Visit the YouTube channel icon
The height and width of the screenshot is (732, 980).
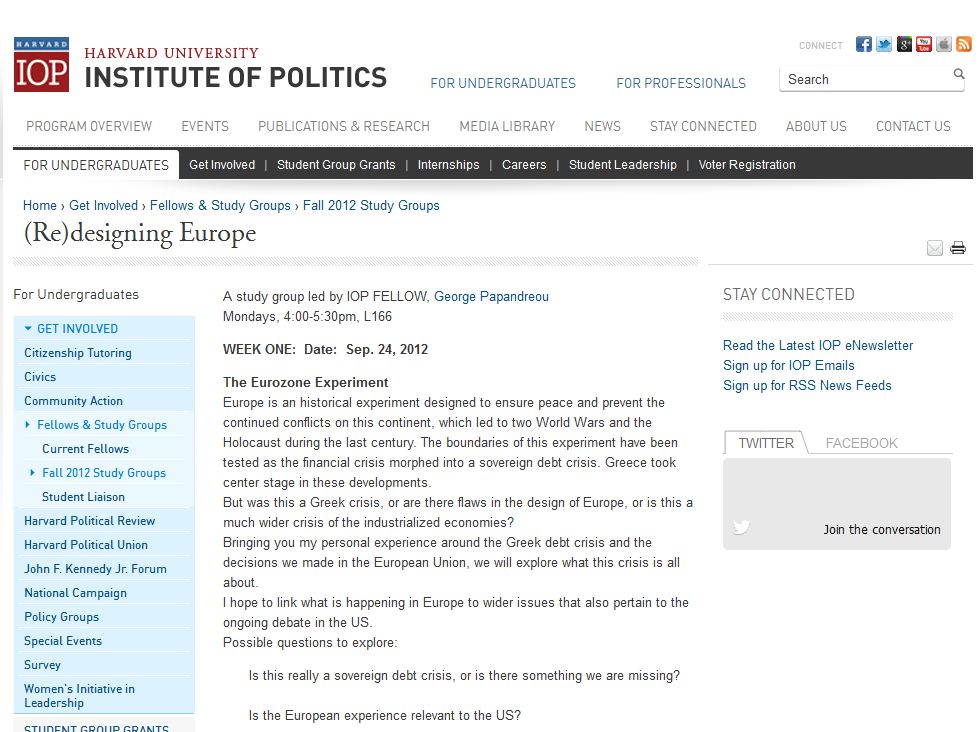[924, 44]
